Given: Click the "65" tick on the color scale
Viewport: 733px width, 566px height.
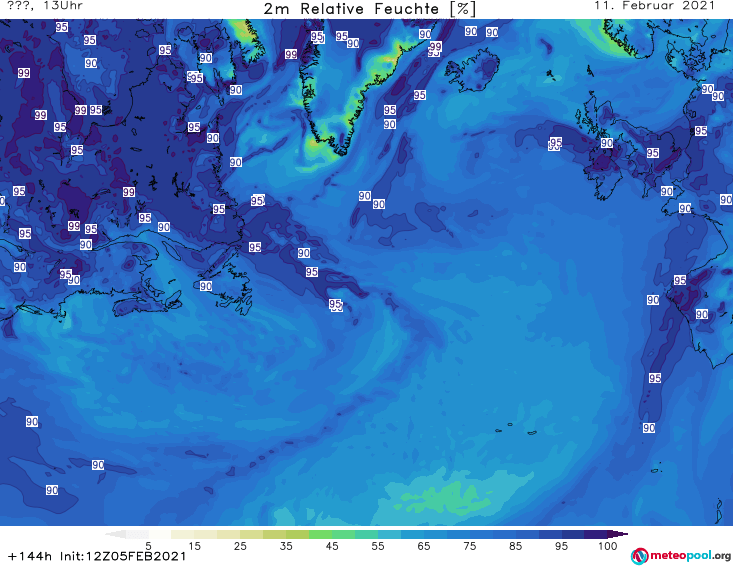Looking at the screenshot, I should pyautogui.click(x=424, y=546).
